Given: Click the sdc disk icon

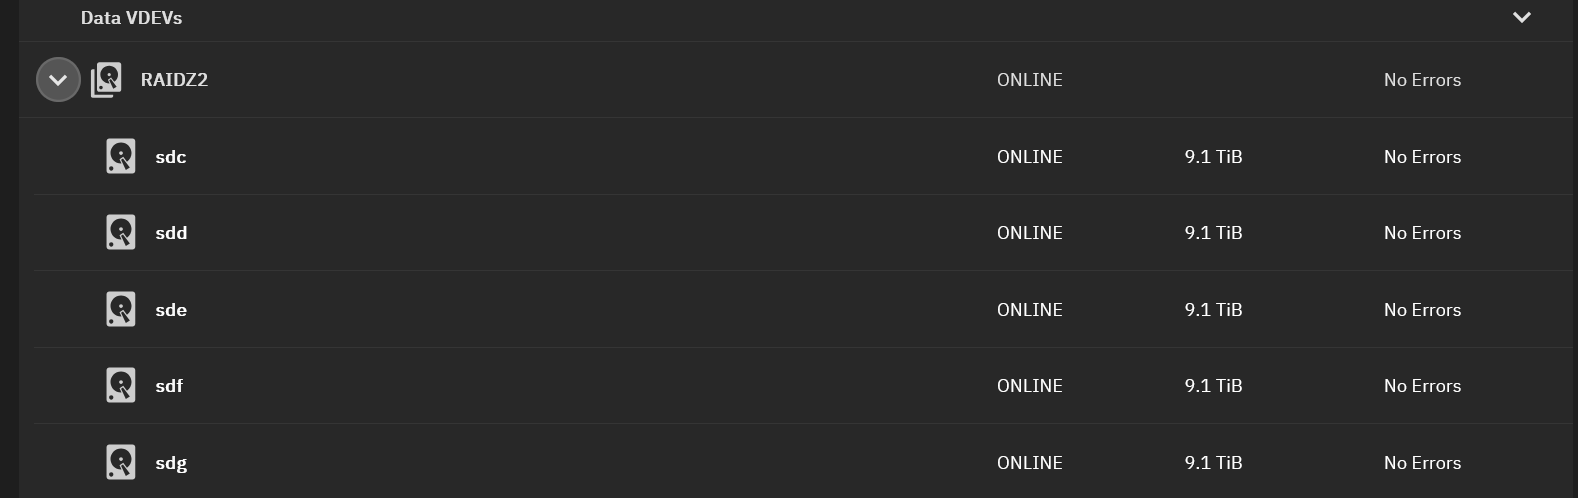Looking at the screenshot, I should (x=121, y=156).
